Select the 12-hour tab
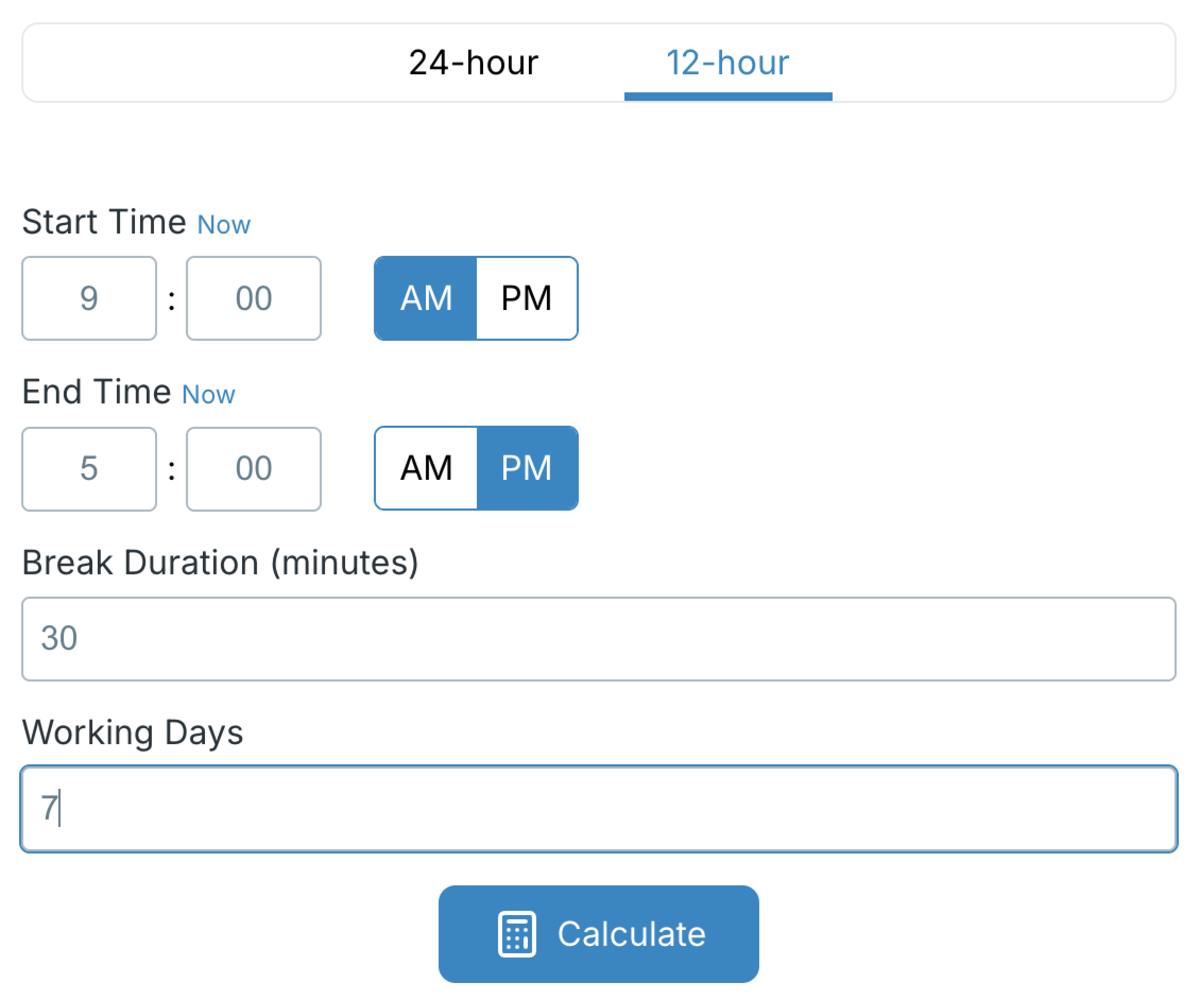This screenshot has width=1200, height=1000. (x=728, y=63)
